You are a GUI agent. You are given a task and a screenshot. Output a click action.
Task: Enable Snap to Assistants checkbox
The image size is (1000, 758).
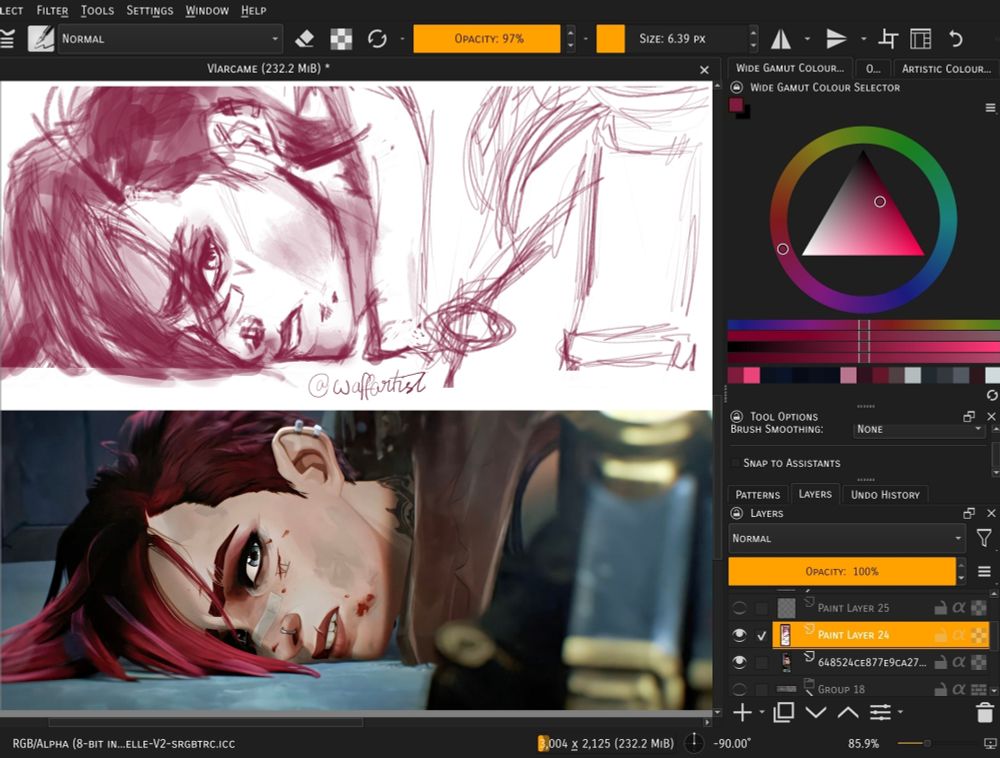coord(735,463)
